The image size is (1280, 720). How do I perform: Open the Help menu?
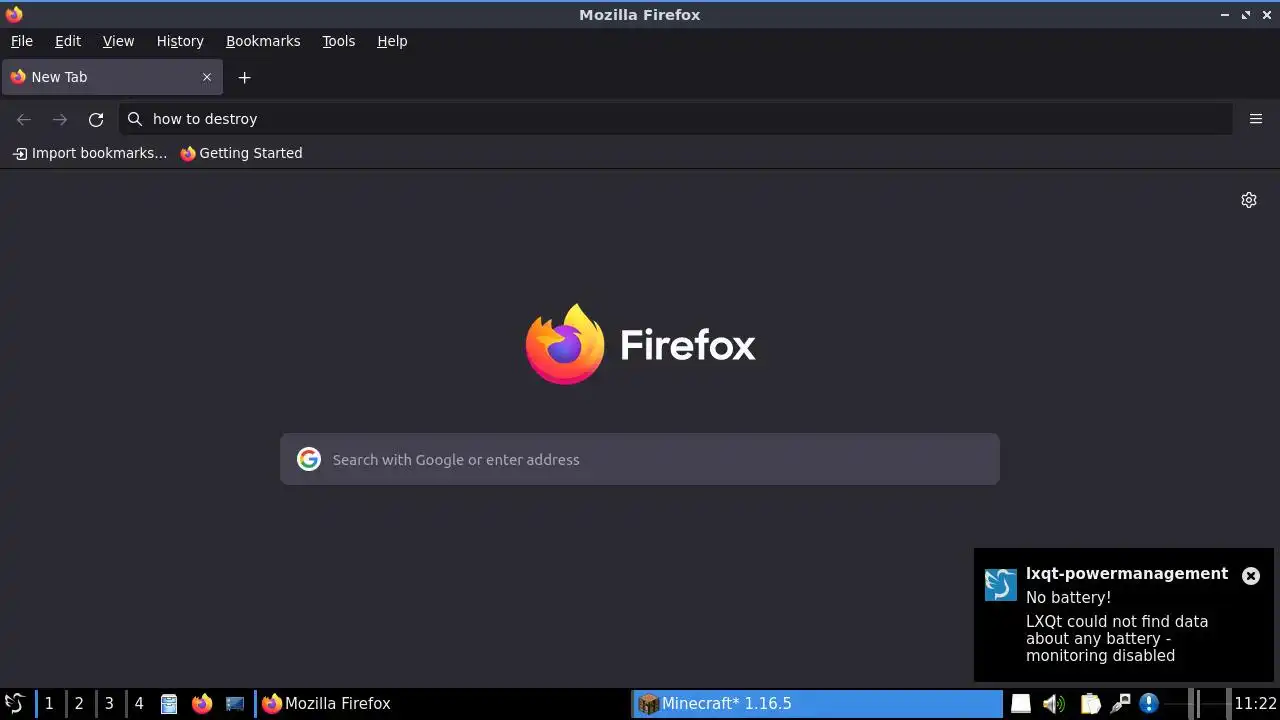click(x=392, y=41)
